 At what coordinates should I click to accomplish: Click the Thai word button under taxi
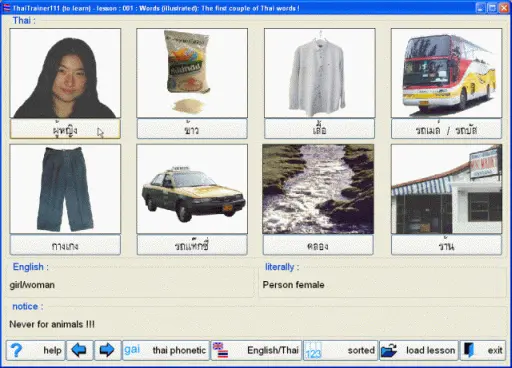point(192,245)
